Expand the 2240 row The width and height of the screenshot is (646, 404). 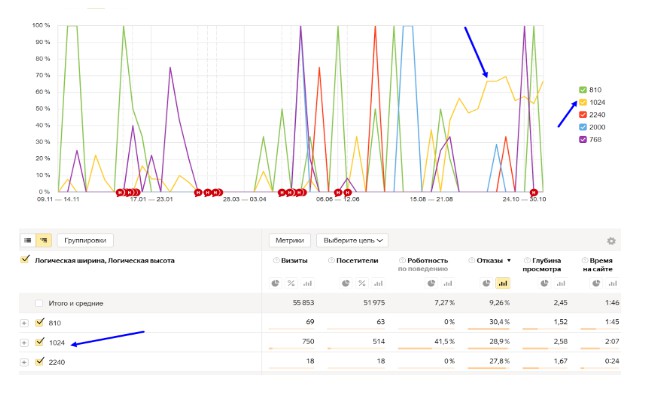coord(24,362)
